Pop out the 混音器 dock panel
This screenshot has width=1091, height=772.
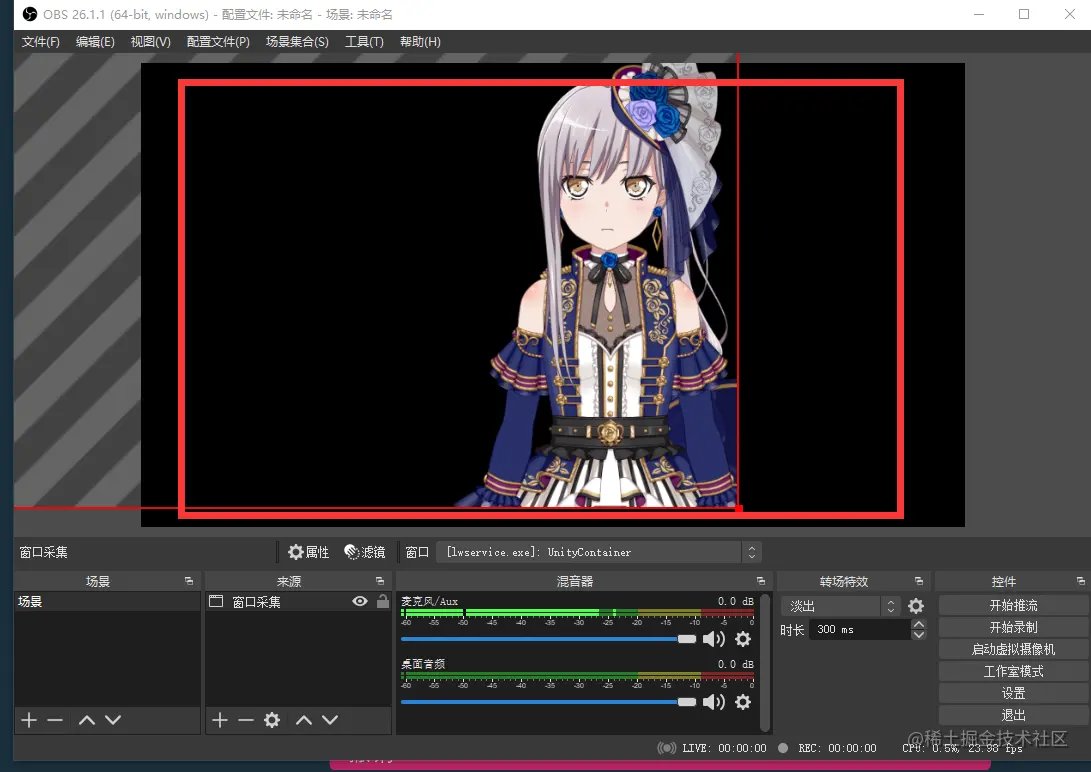[760, 581]
